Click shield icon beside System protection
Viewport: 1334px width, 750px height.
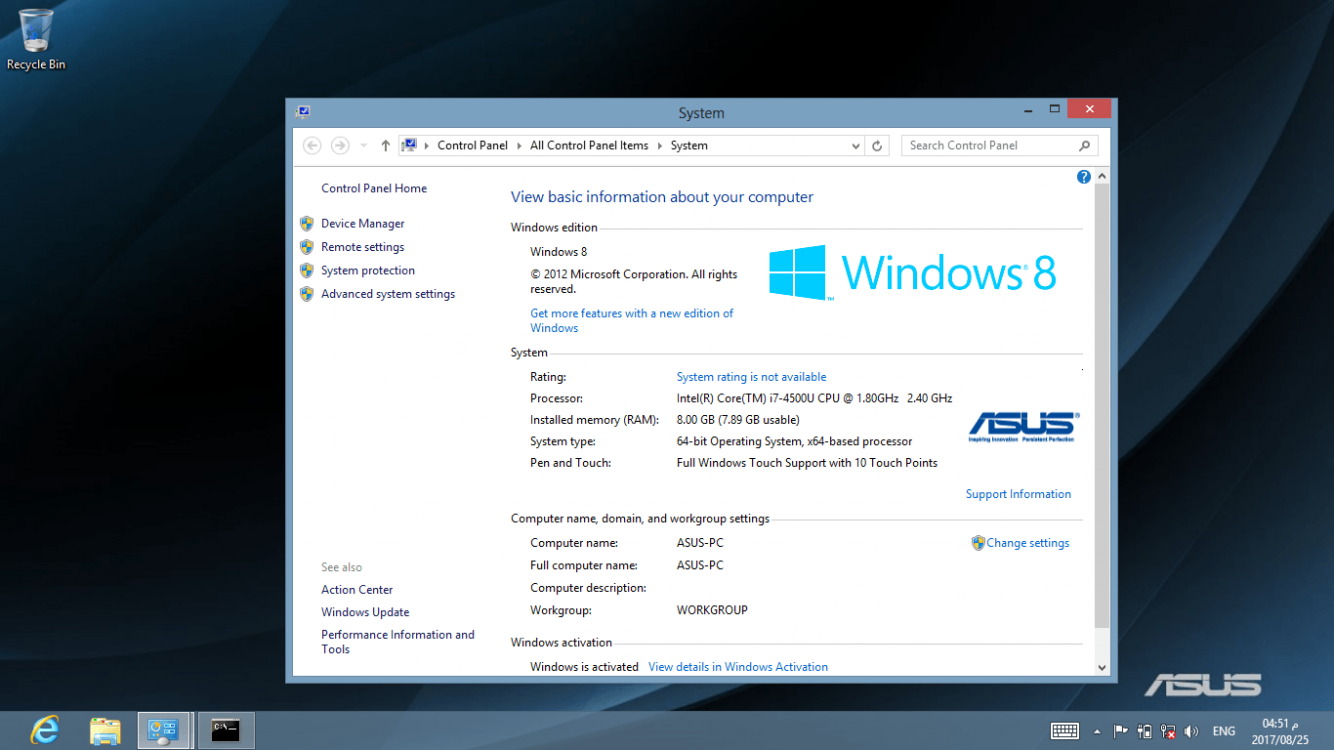[307, 271]
